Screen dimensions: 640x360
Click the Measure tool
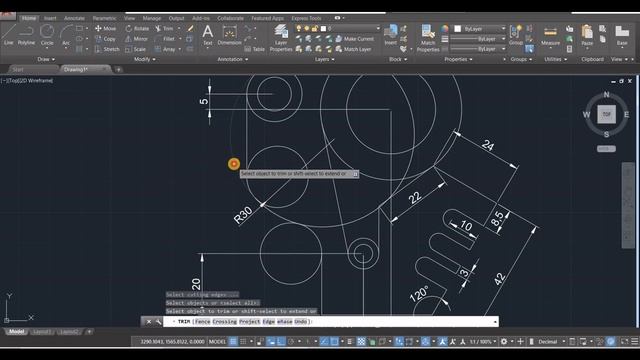(550, 35)
